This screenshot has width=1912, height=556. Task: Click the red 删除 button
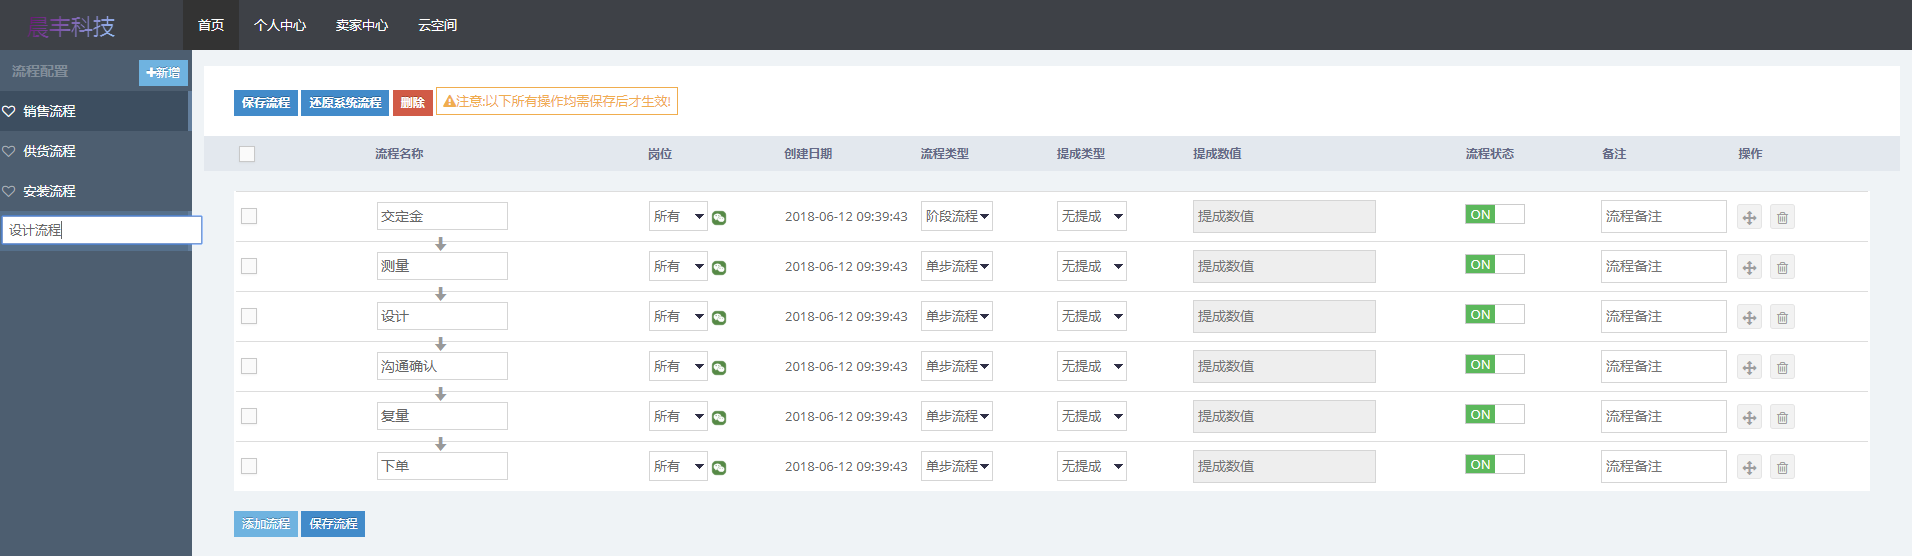[413, 102]
